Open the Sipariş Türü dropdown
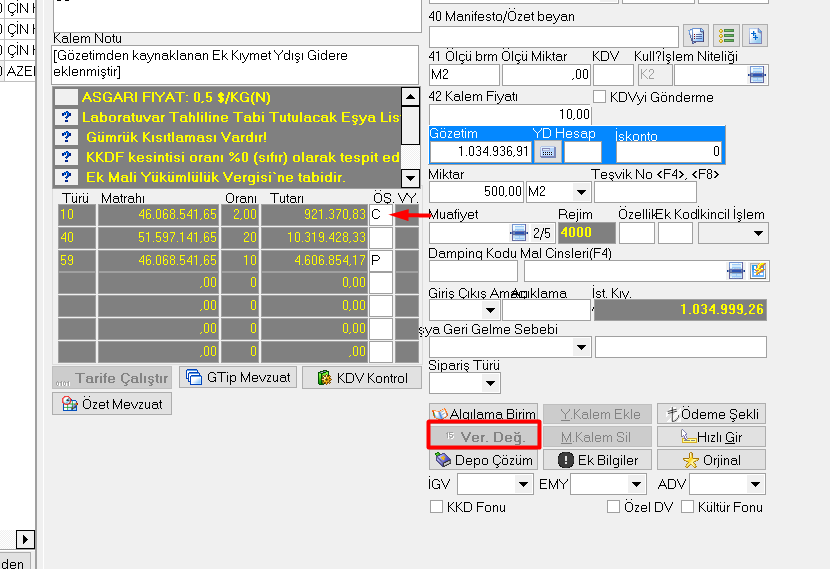 (490, 383)
